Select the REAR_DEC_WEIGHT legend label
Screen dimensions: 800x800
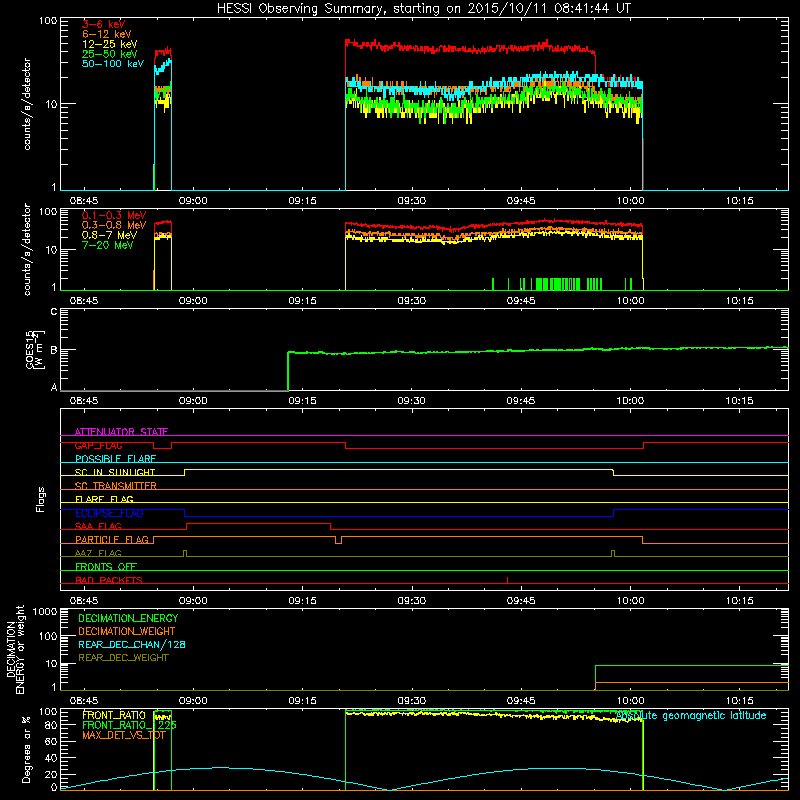(123, 658)
